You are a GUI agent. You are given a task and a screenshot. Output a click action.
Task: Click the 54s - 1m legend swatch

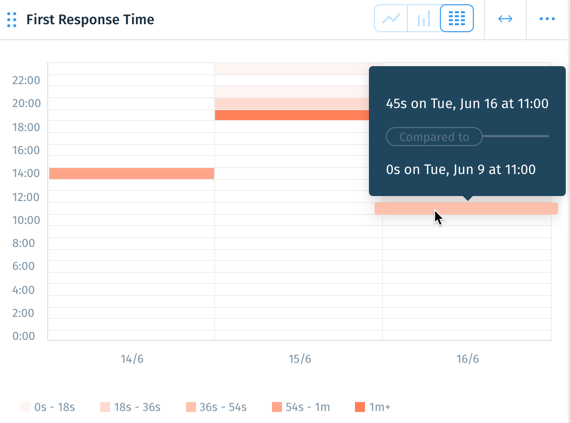point(277,407)
